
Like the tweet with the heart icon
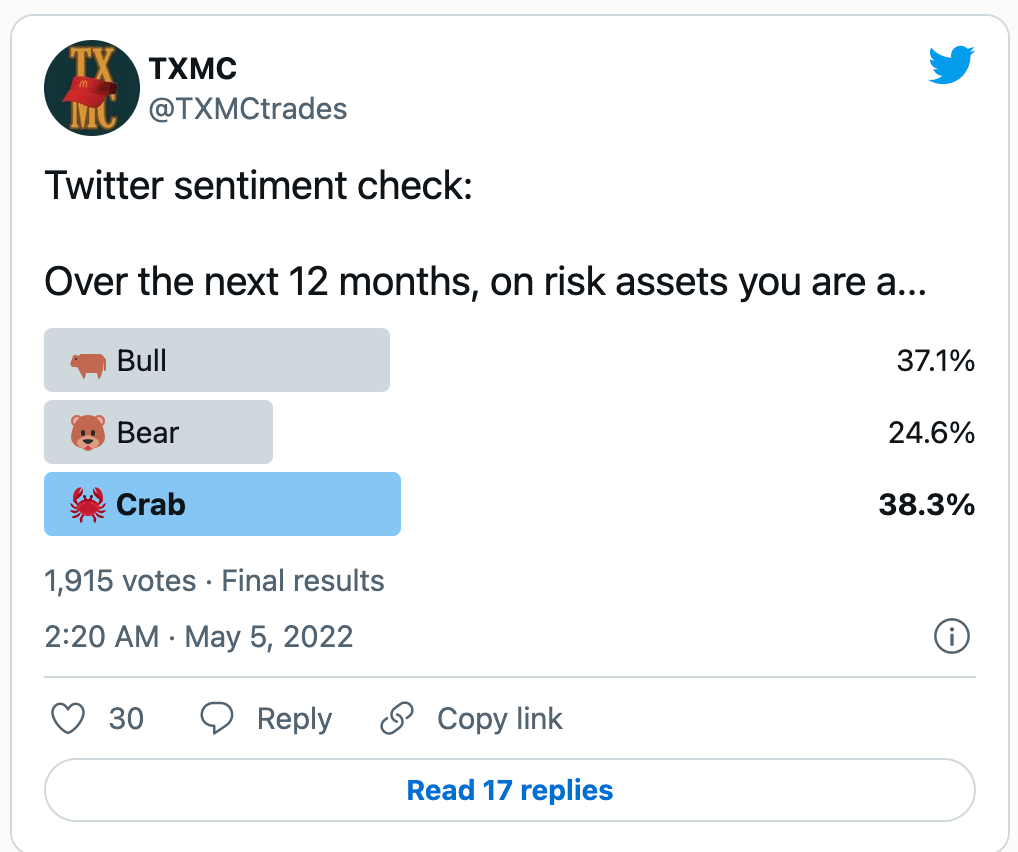(67, 718)
